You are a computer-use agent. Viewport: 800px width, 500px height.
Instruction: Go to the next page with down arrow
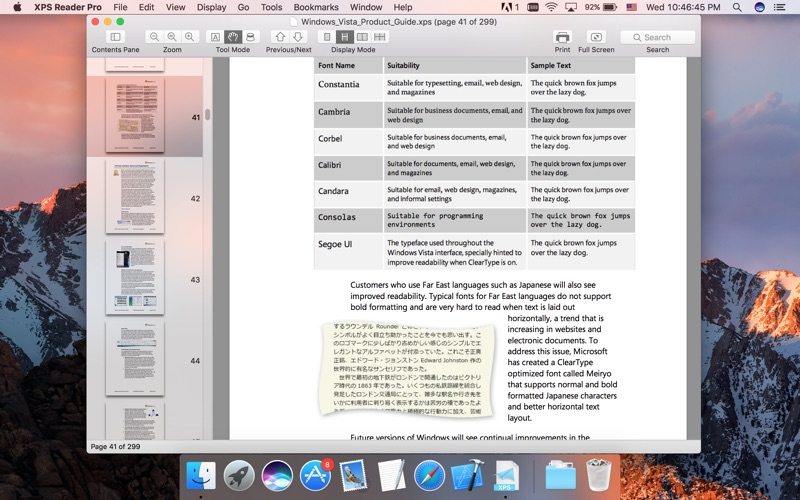pos(297,37)
